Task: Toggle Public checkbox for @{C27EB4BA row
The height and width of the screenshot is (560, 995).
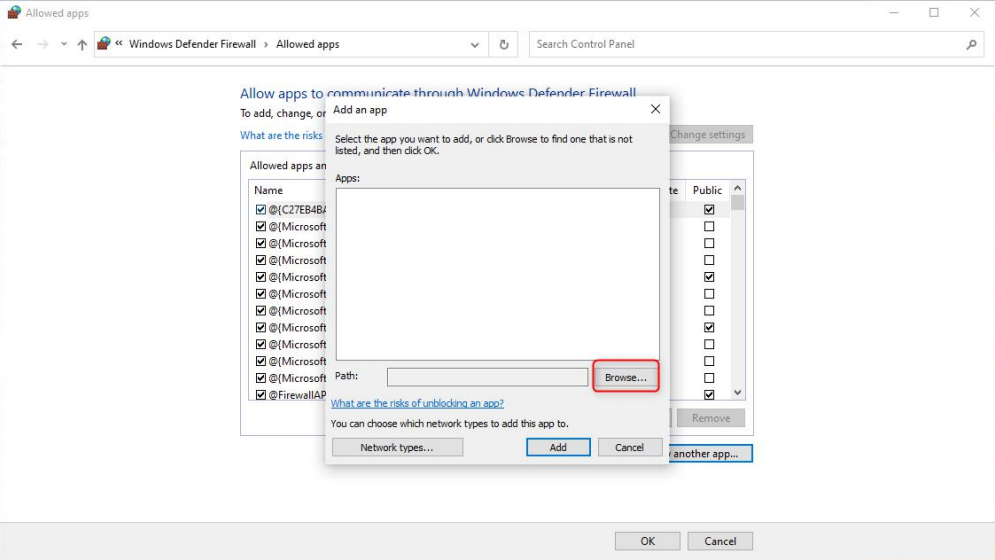Action: click(709, 210)
